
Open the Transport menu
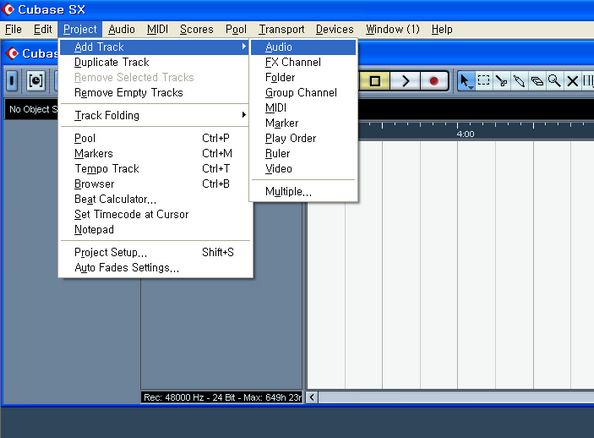coord(281,29)
